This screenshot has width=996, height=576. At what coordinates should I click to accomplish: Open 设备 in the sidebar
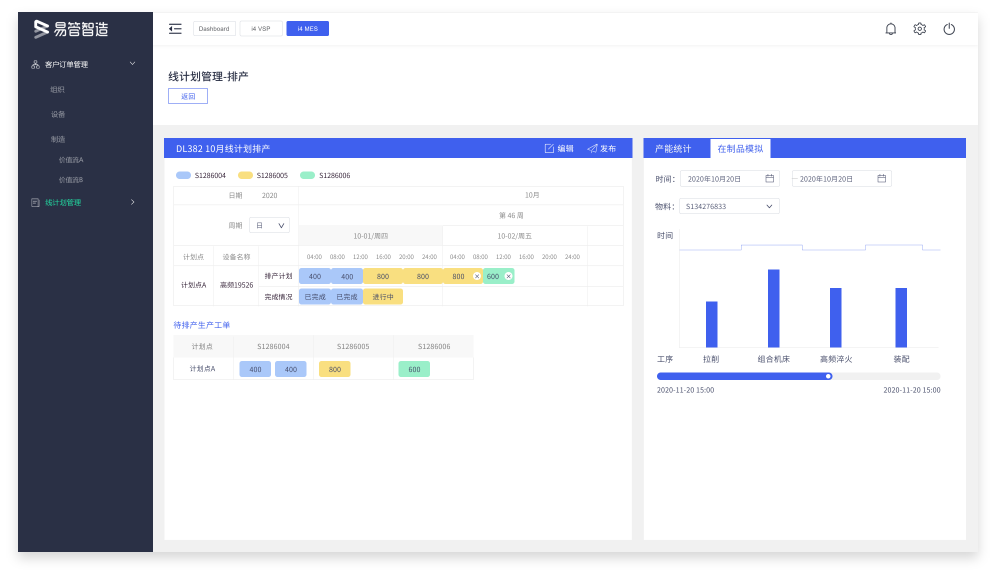58,114
